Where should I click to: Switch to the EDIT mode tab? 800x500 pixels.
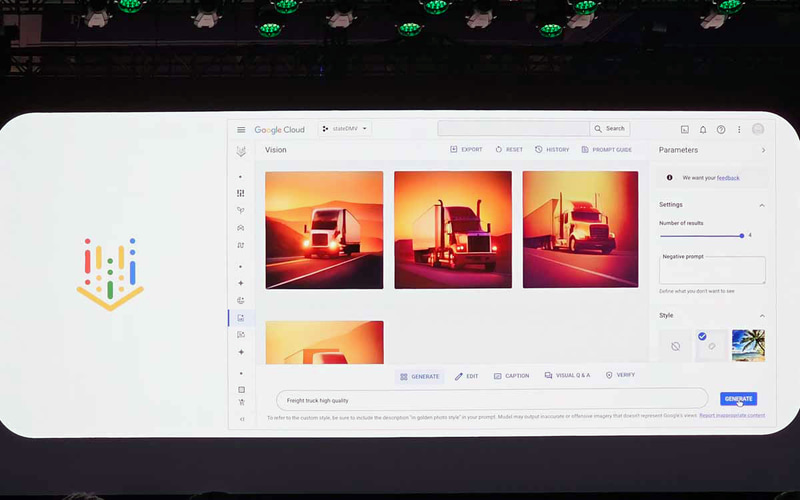click(466, 376)
